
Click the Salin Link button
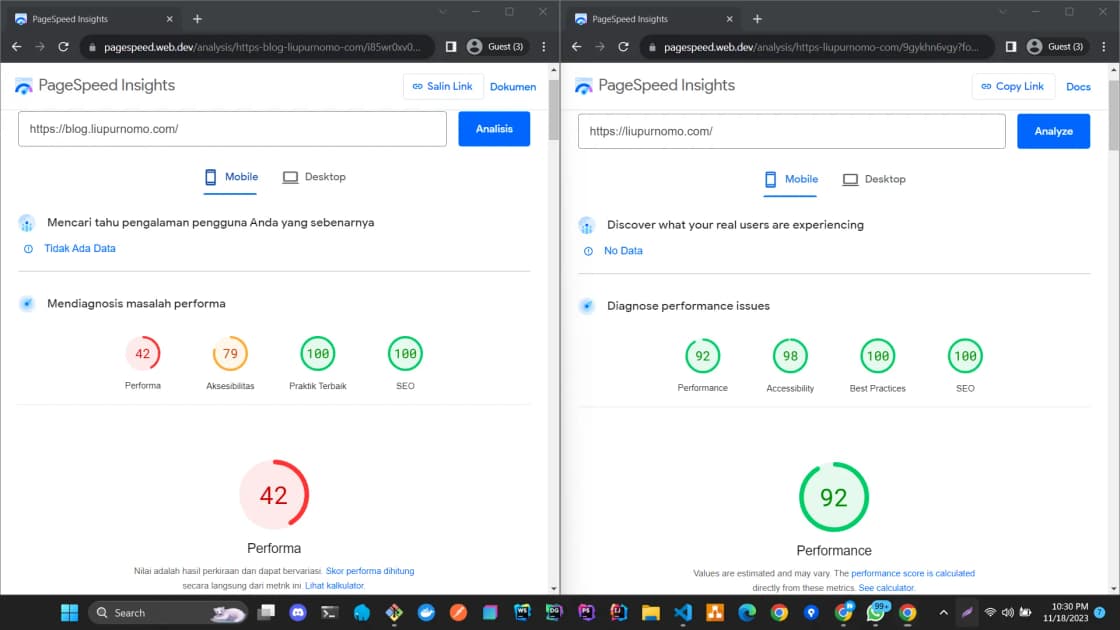coord(443,86)
